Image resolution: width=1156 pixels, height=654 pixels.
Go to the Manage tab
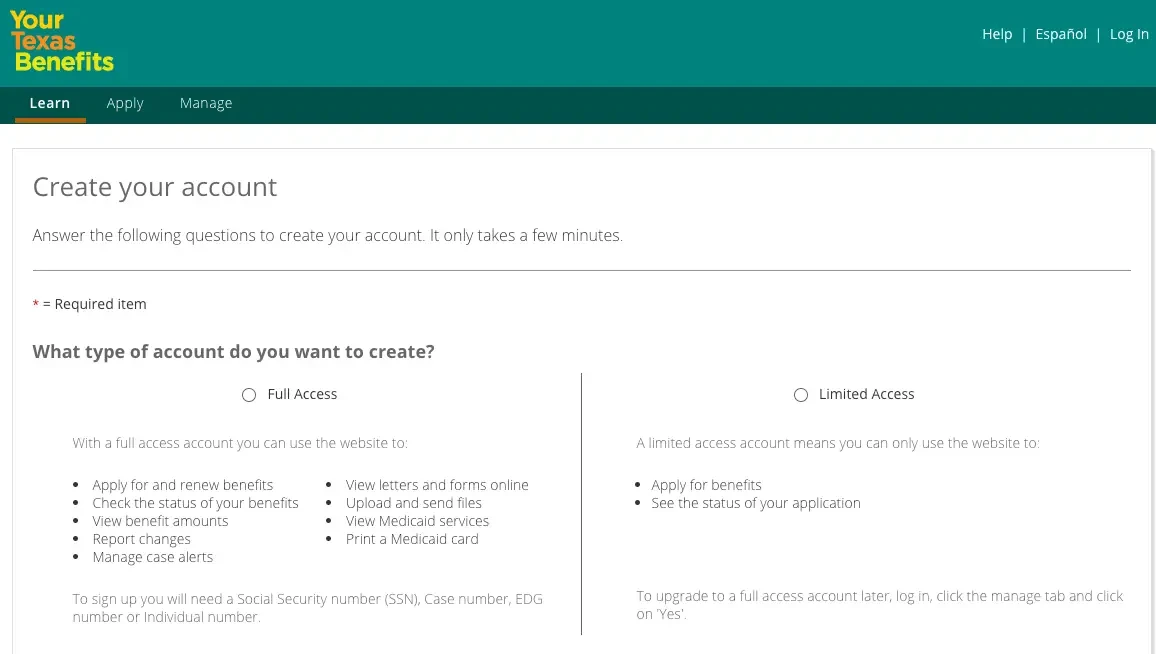tap(206, 103)
